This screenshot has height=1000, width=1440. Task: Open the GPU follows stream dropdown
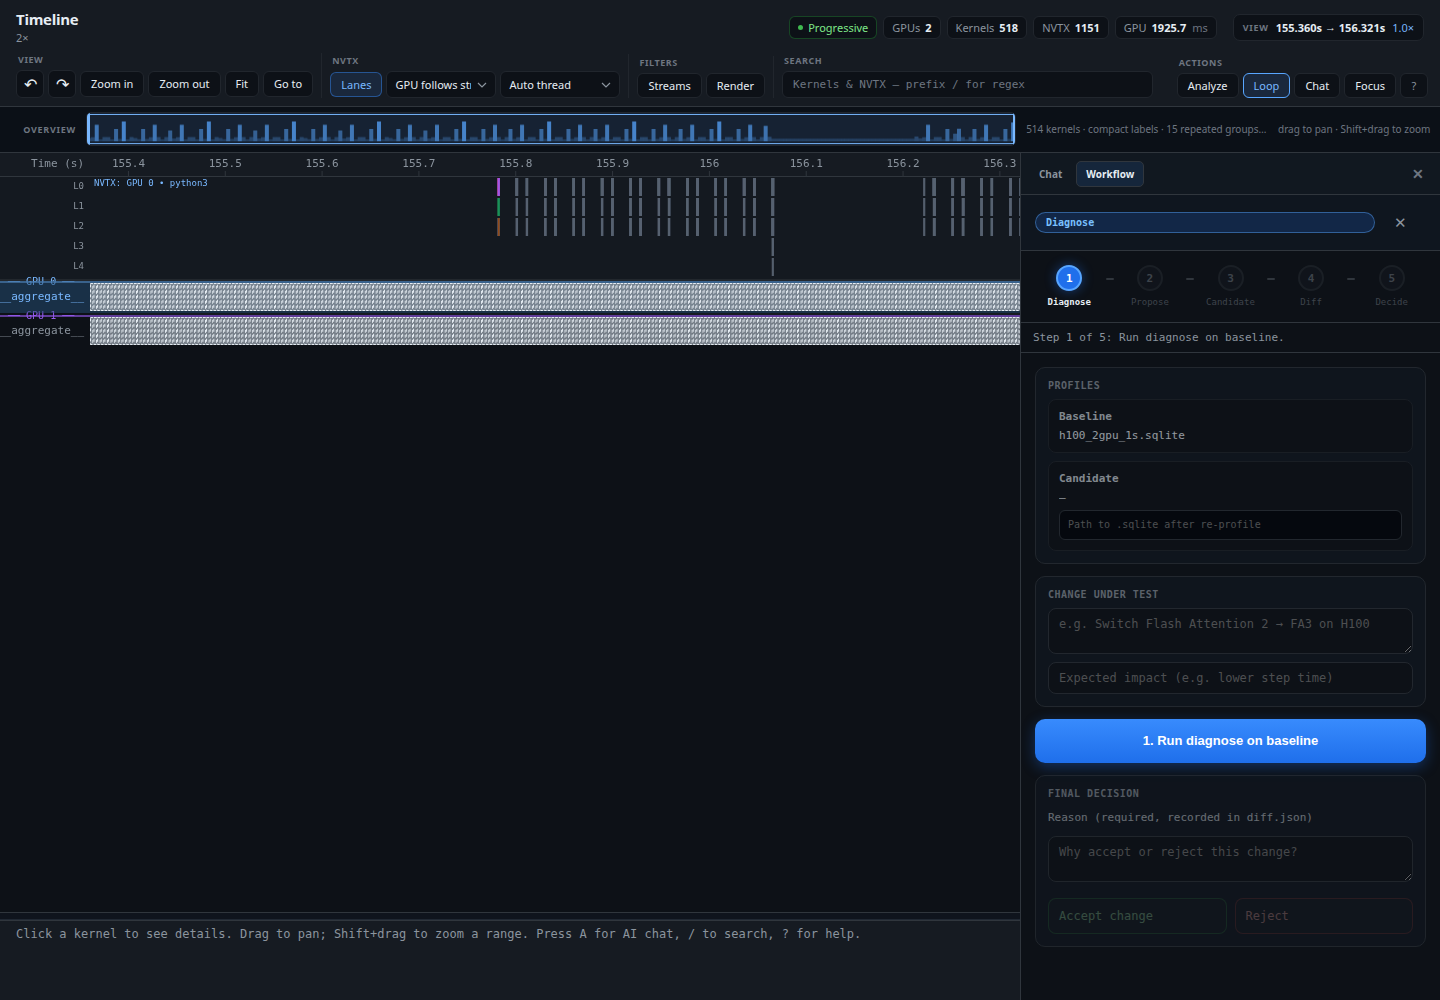(x=440, y=85)
